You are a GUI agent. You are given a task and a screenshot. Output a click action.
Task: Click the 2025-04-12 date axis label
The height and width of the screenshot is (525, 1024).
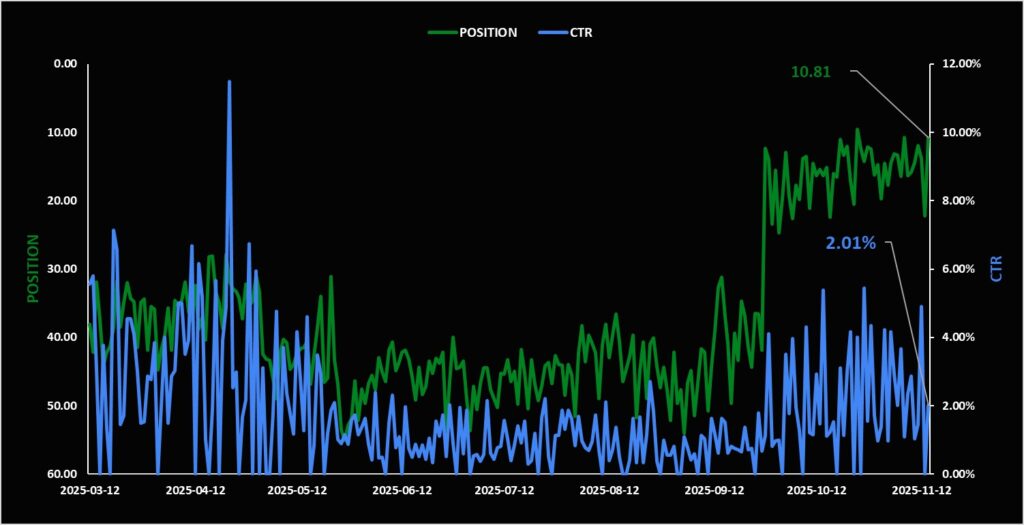coord(194,491)
